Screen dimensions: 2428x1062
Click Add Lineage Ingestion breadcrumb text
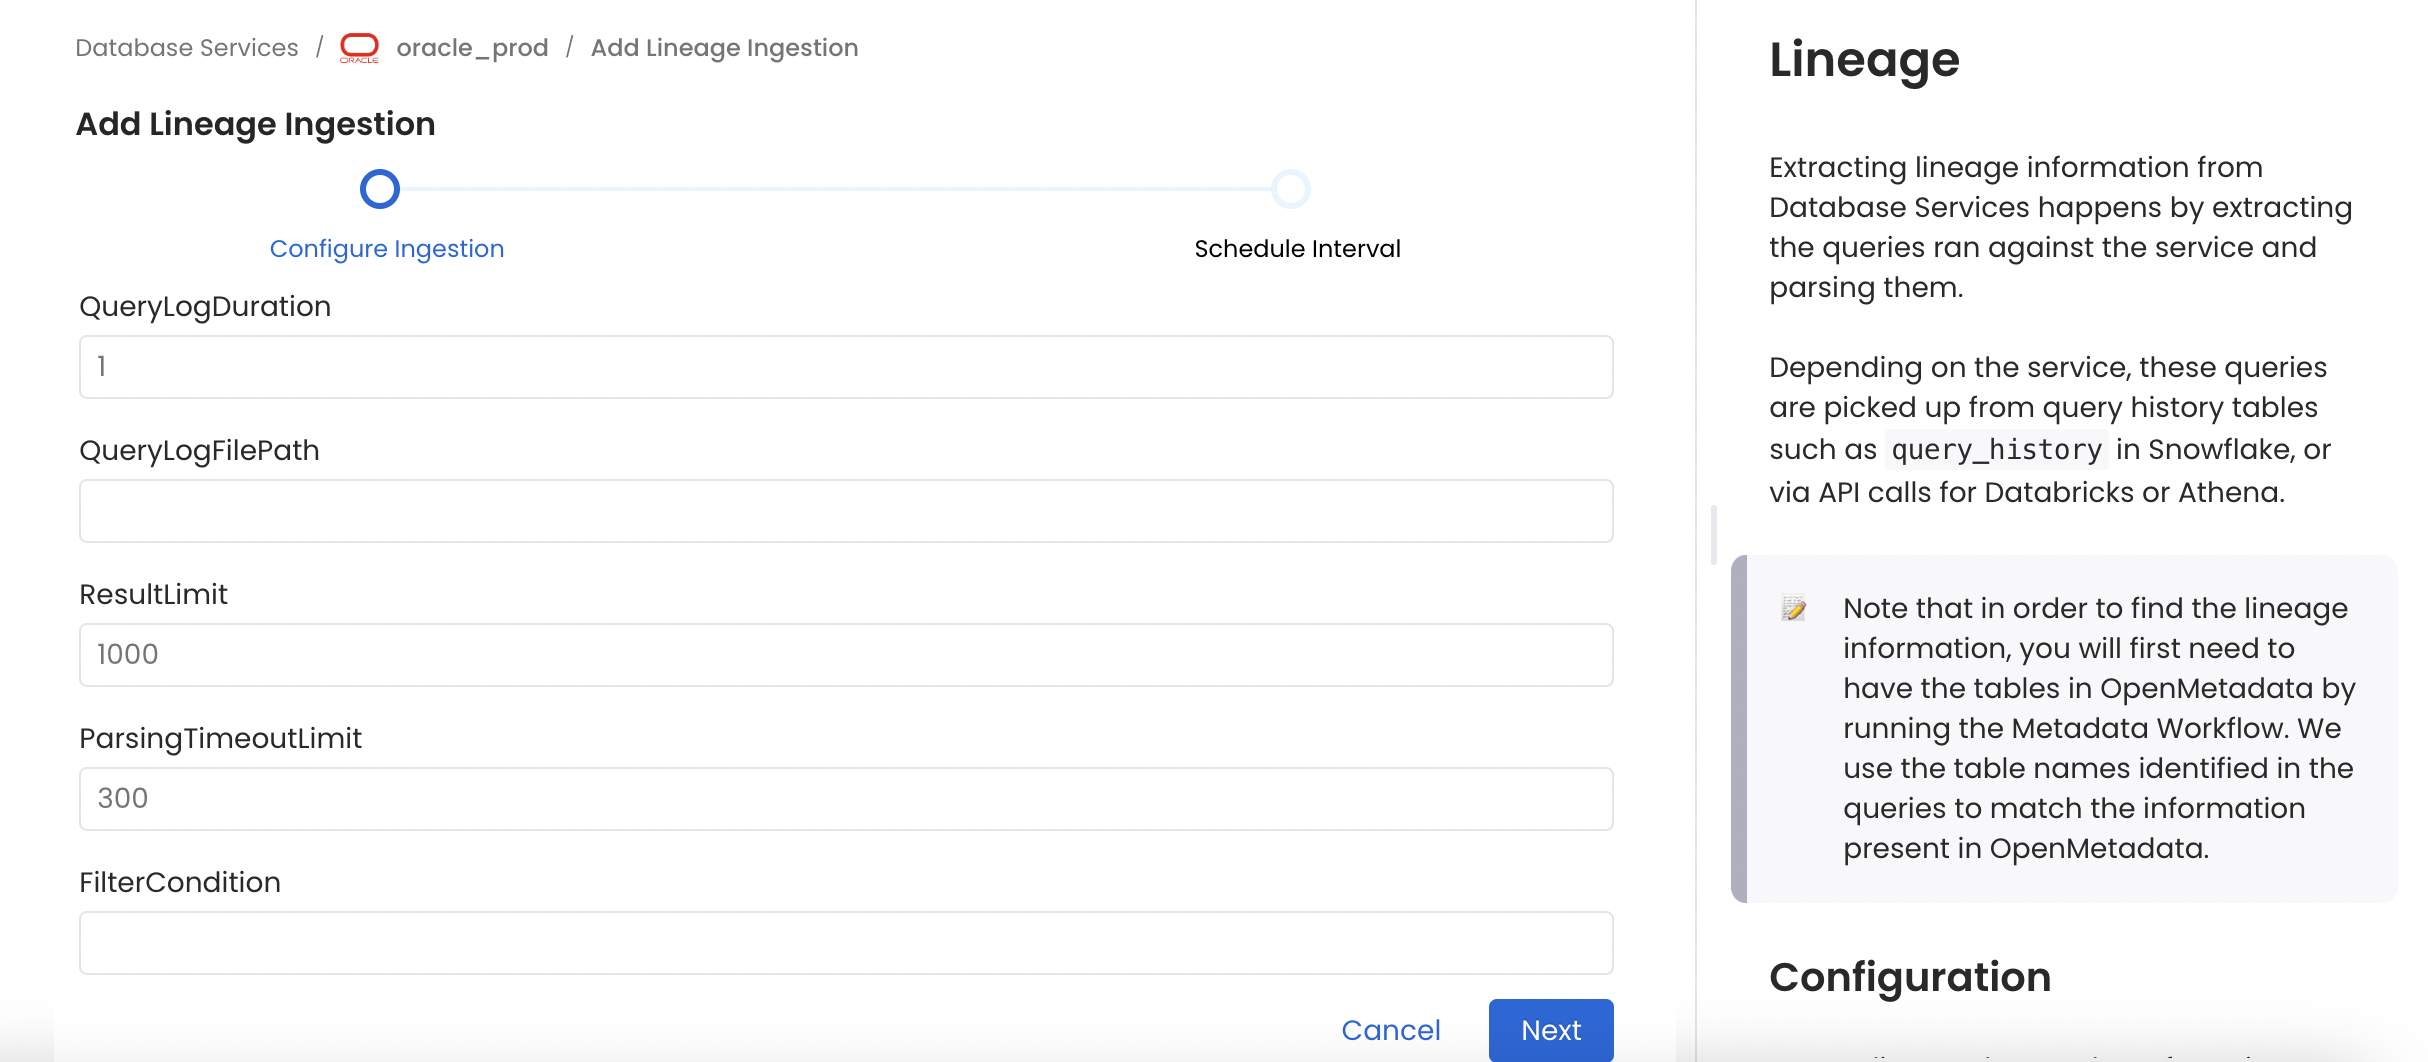(724, 48)
